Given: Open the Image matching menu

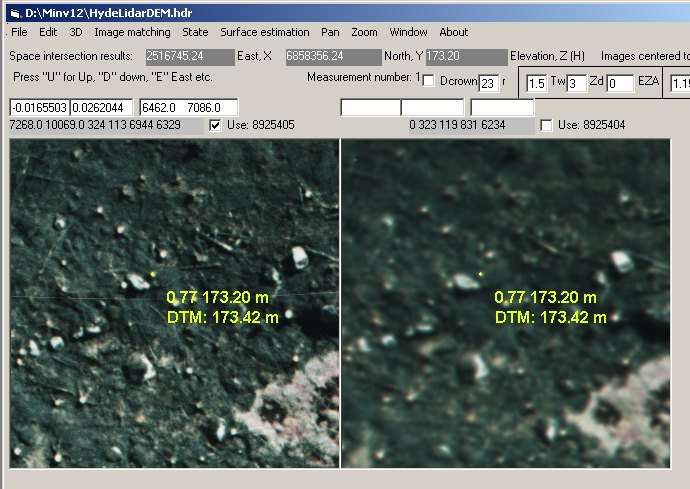Looking at the screenshot, I should [x=133, y=32].
